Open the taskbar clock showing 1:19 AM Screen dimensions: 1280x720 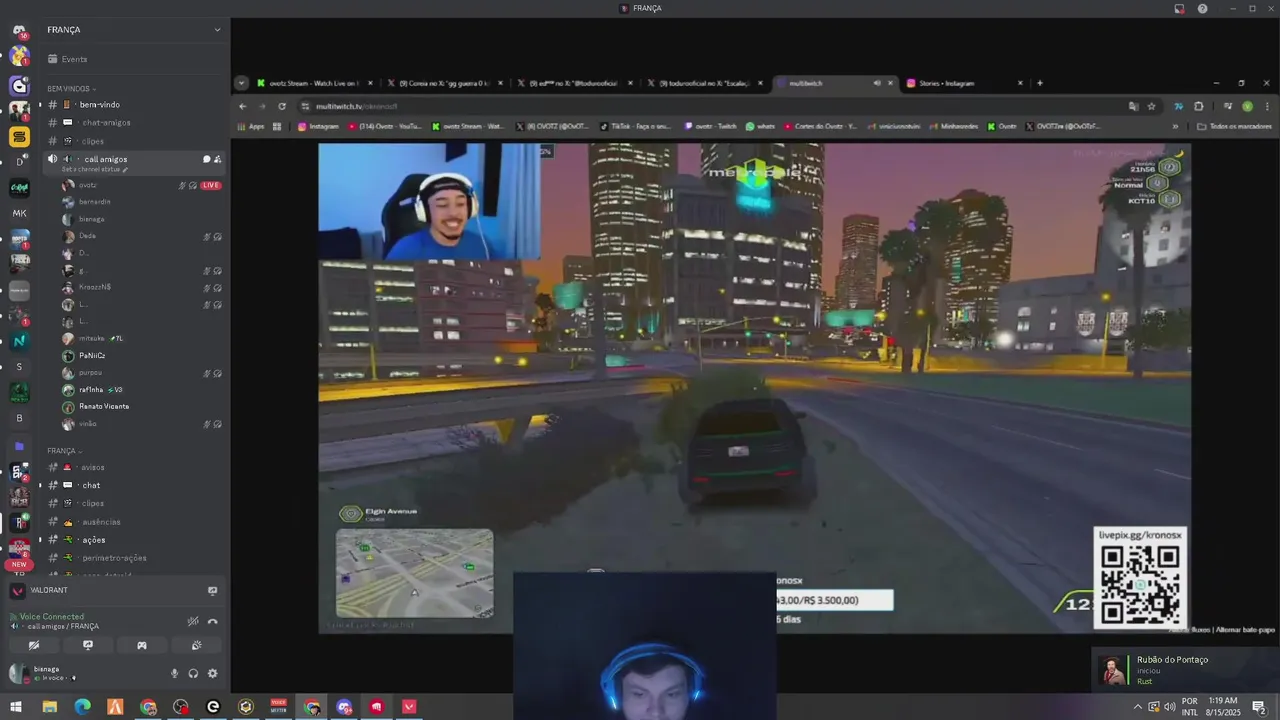pyautogui.click(x=1222, y=707)
